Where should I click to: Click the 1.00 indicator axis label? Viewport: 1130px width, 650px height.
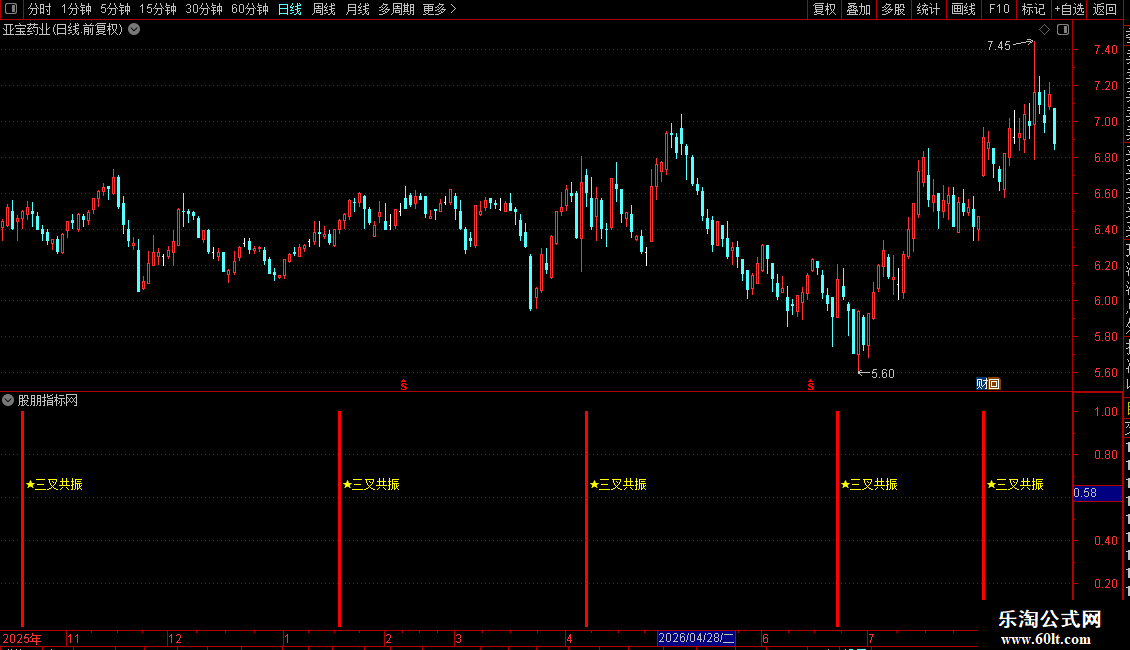click(1105, 411)
